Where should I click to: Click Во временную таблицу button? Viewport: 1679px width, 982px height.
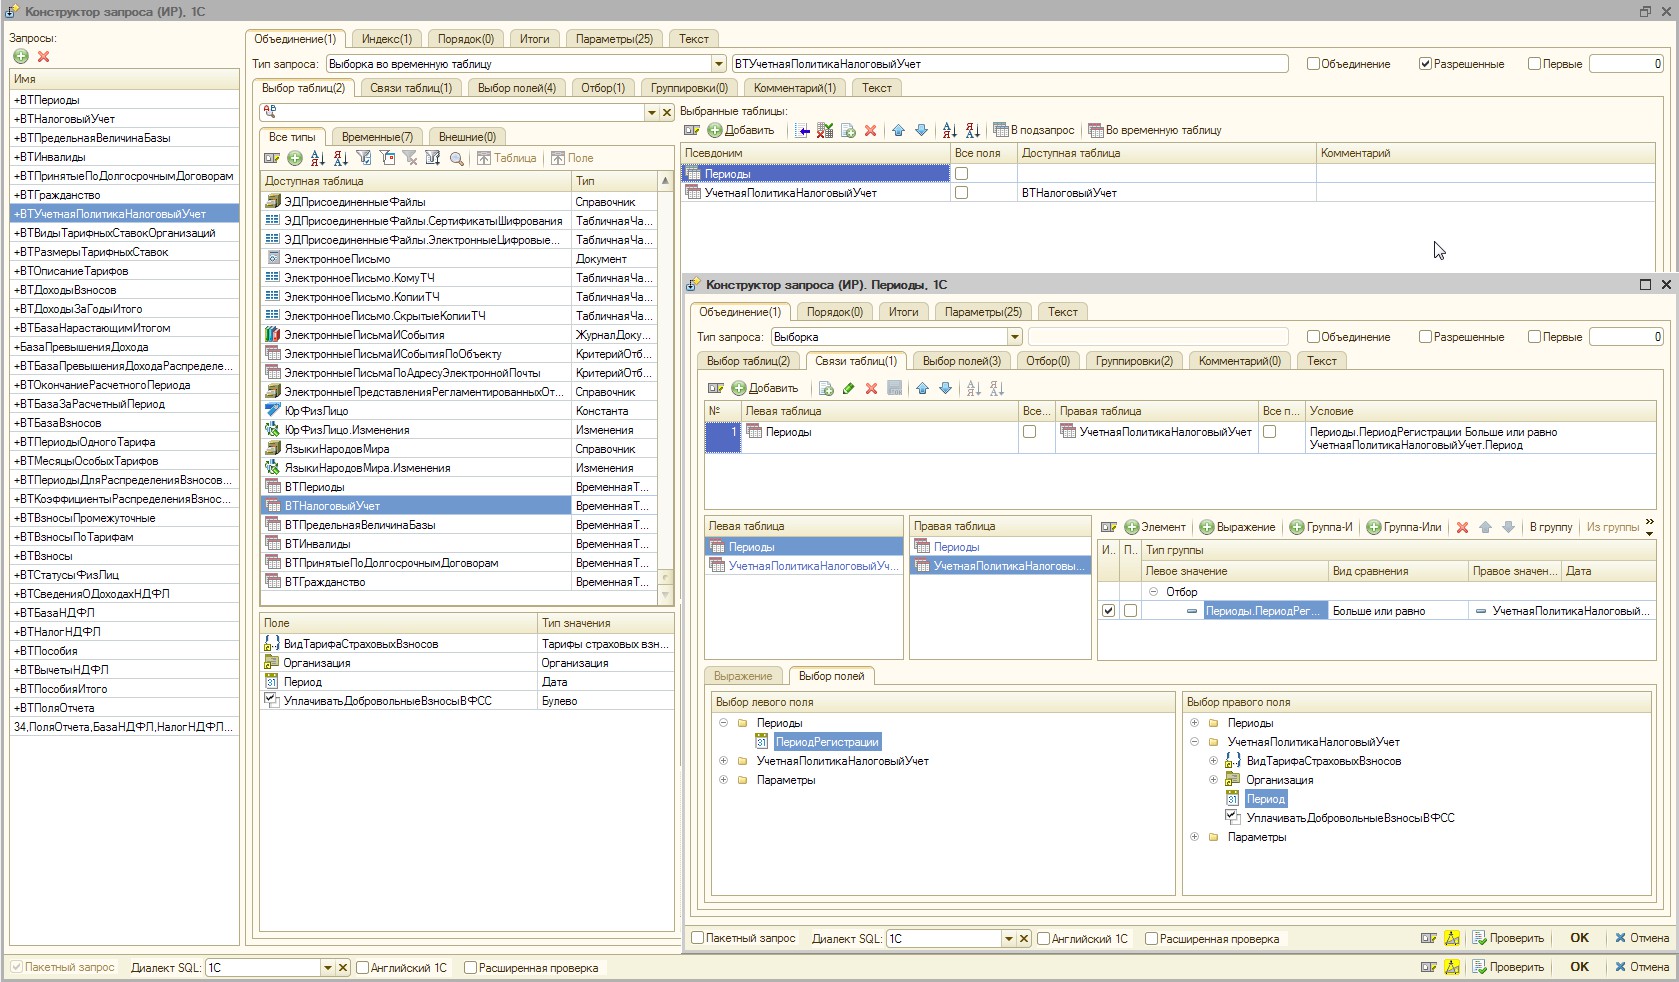click(1155, 130)
